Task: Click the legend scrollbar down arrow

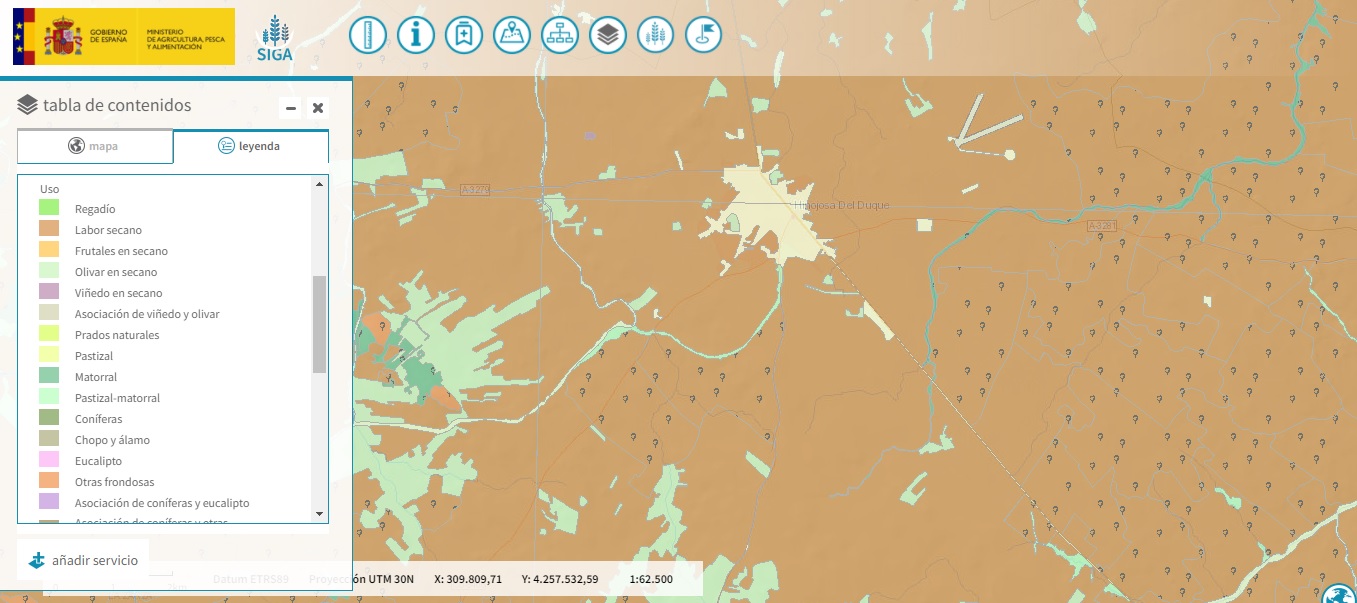Action: [320, 514]
